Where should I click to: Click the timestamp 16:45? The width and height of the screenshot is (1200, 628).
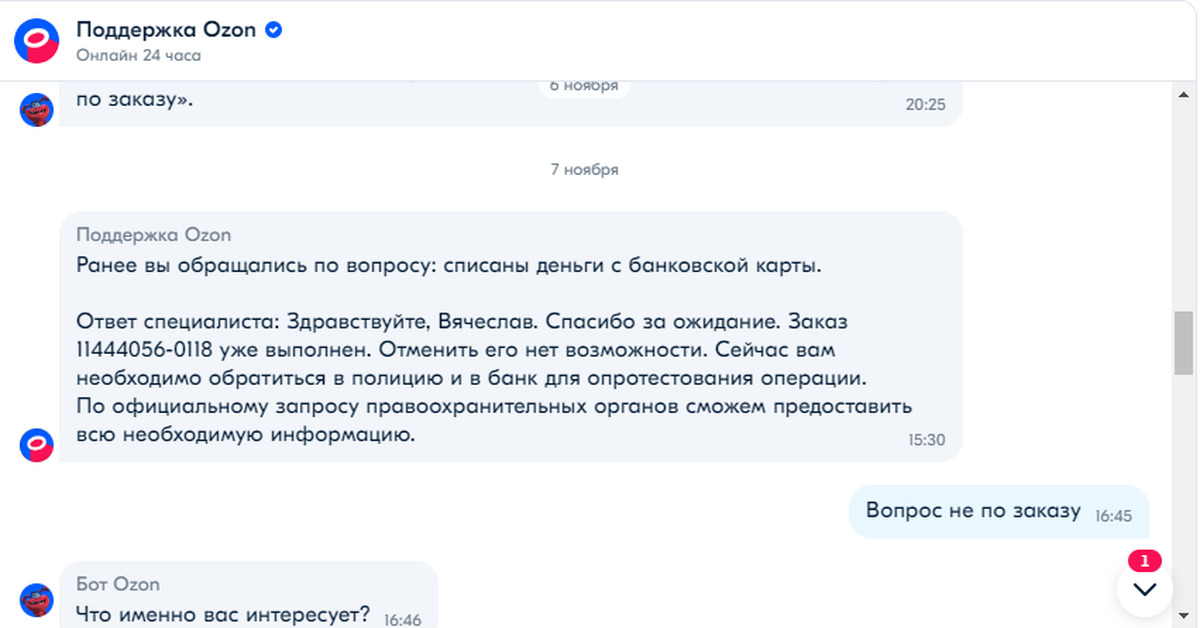coord(1113,516)
